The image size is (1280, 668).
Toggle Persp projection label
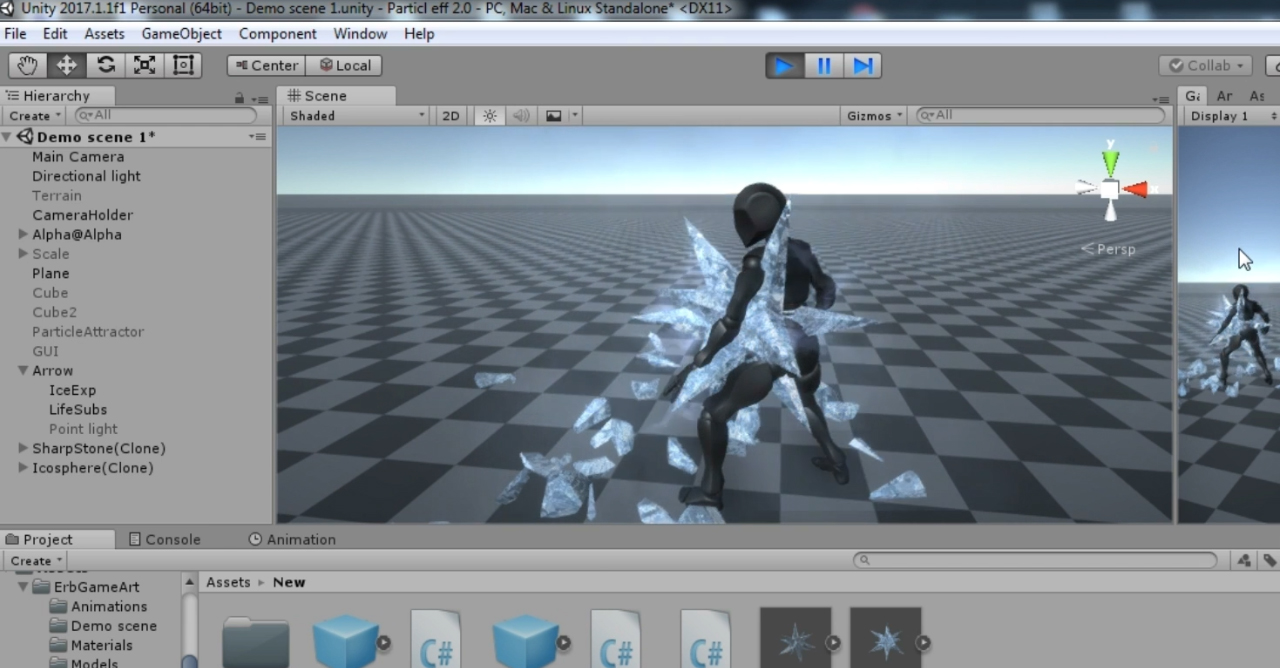[x=1109, y=249]
